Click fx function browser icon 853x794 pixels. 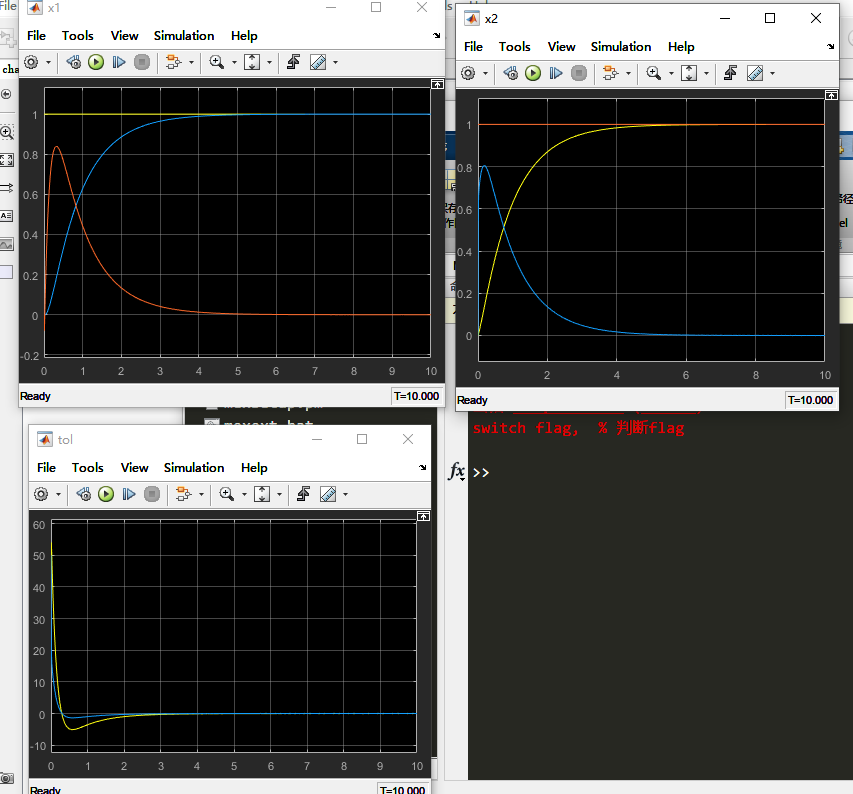[x=456, y=471]
